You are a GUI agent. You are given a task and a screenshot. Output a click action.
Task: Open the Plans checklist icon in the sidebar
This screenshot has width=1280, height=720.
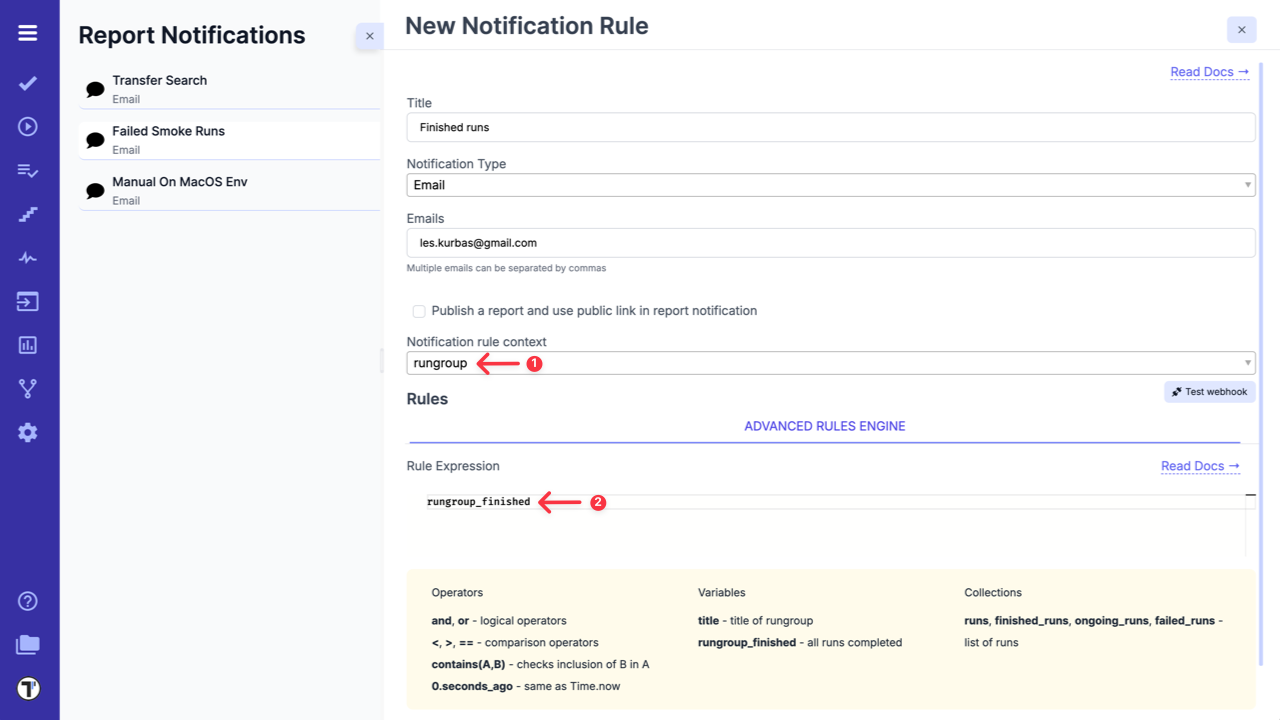28,171
